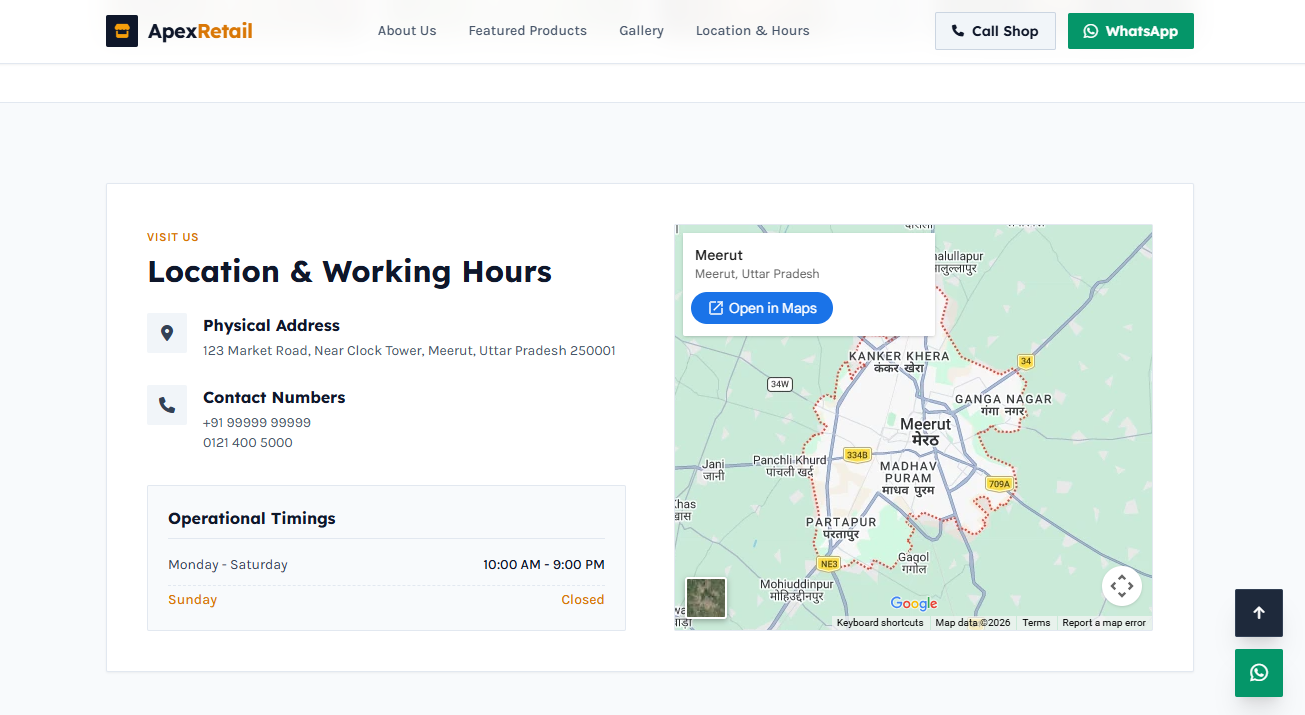Click the Meerut city label on map
The width and height of the screenshot is (1305, 715).
[925, 431]
